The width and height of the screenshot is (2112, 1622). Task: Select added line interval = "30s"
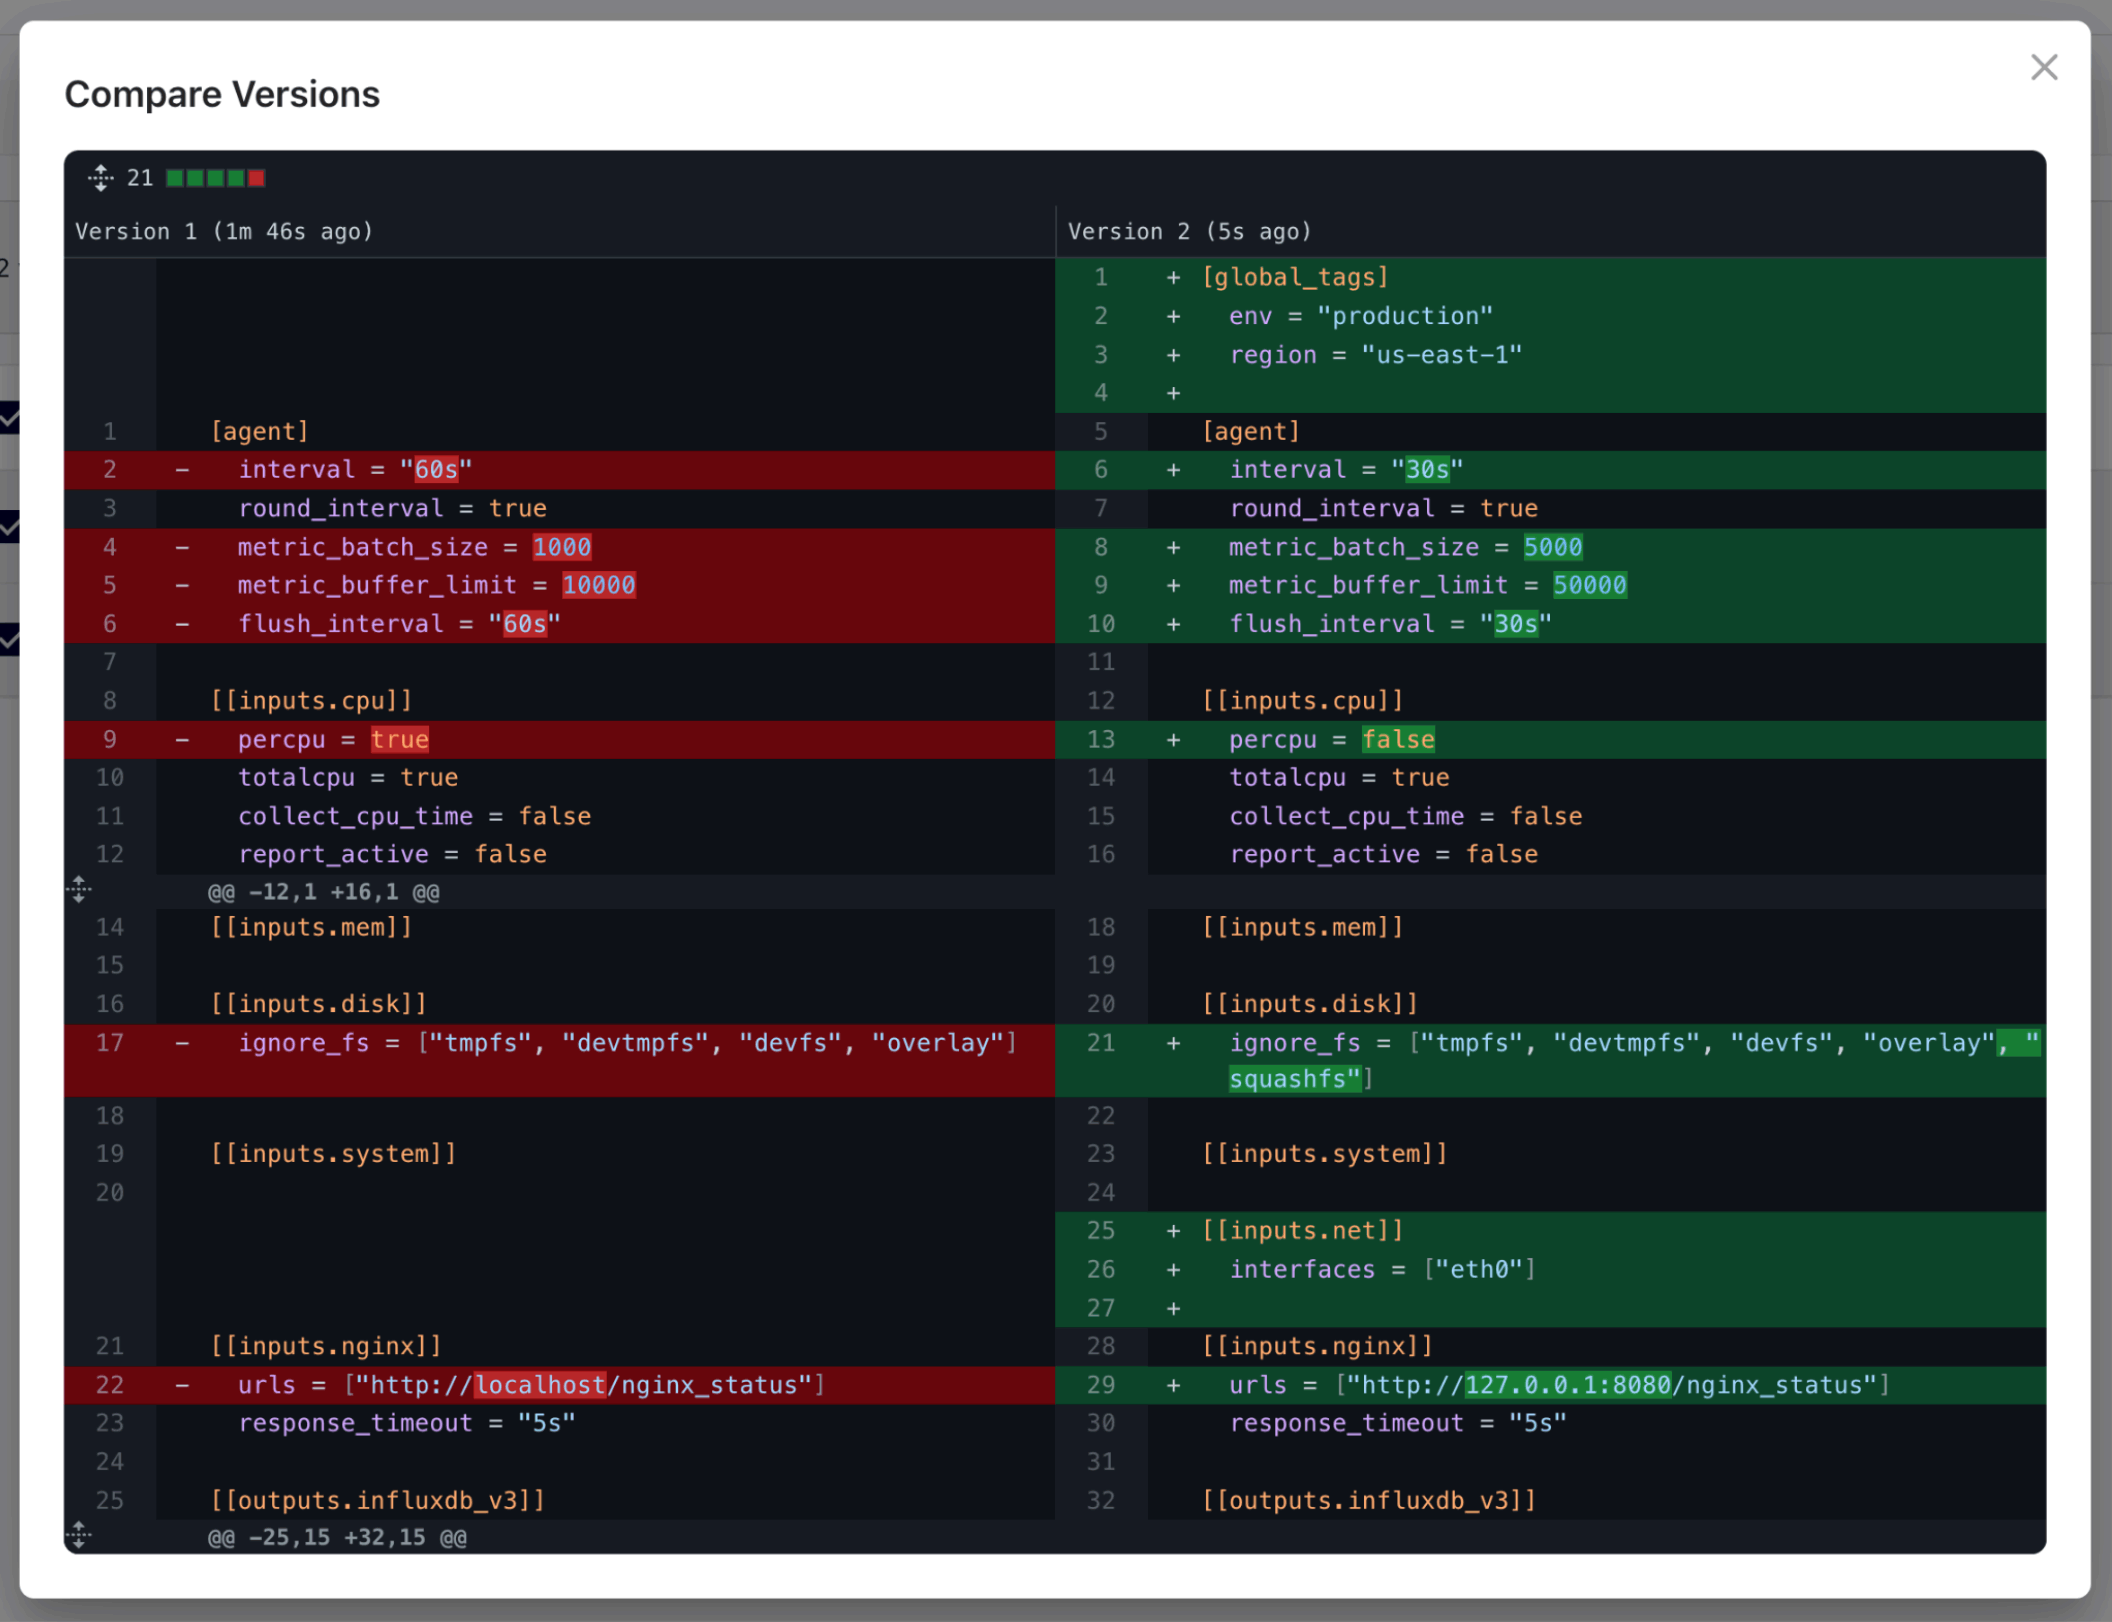point(1551,470)
